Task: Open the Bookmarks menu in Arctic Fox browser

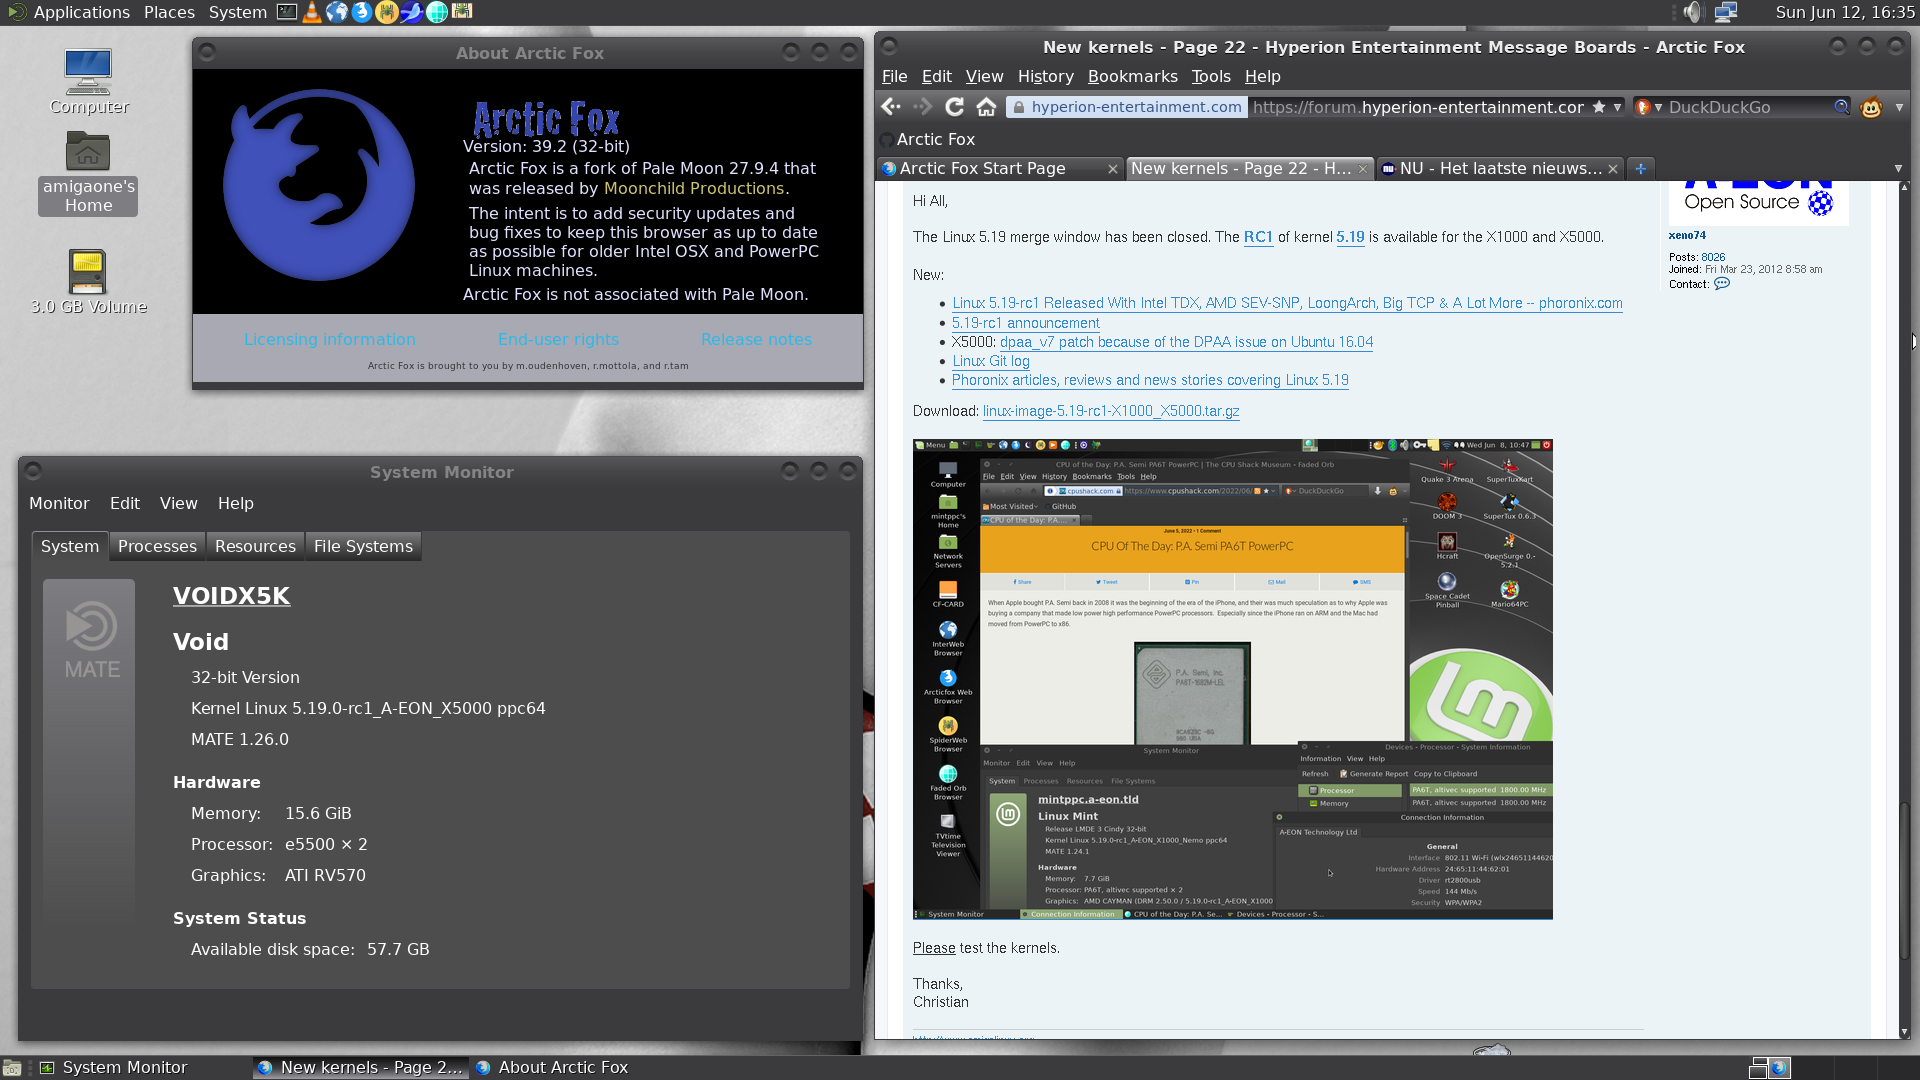Action: [1132, 76]
